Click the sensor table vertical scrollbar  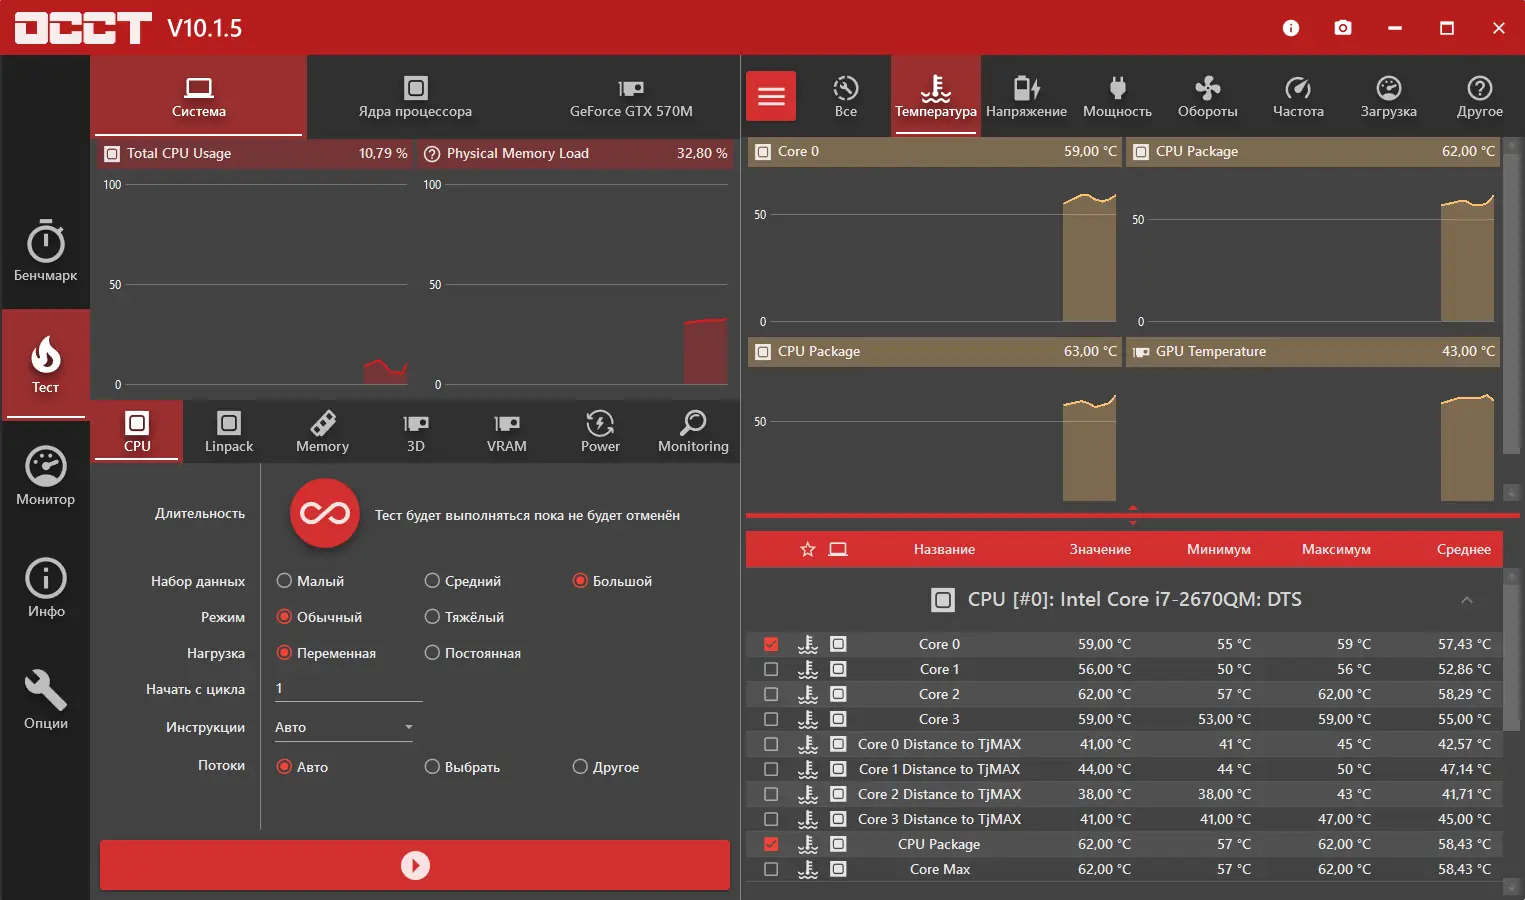coord(1511,660)
